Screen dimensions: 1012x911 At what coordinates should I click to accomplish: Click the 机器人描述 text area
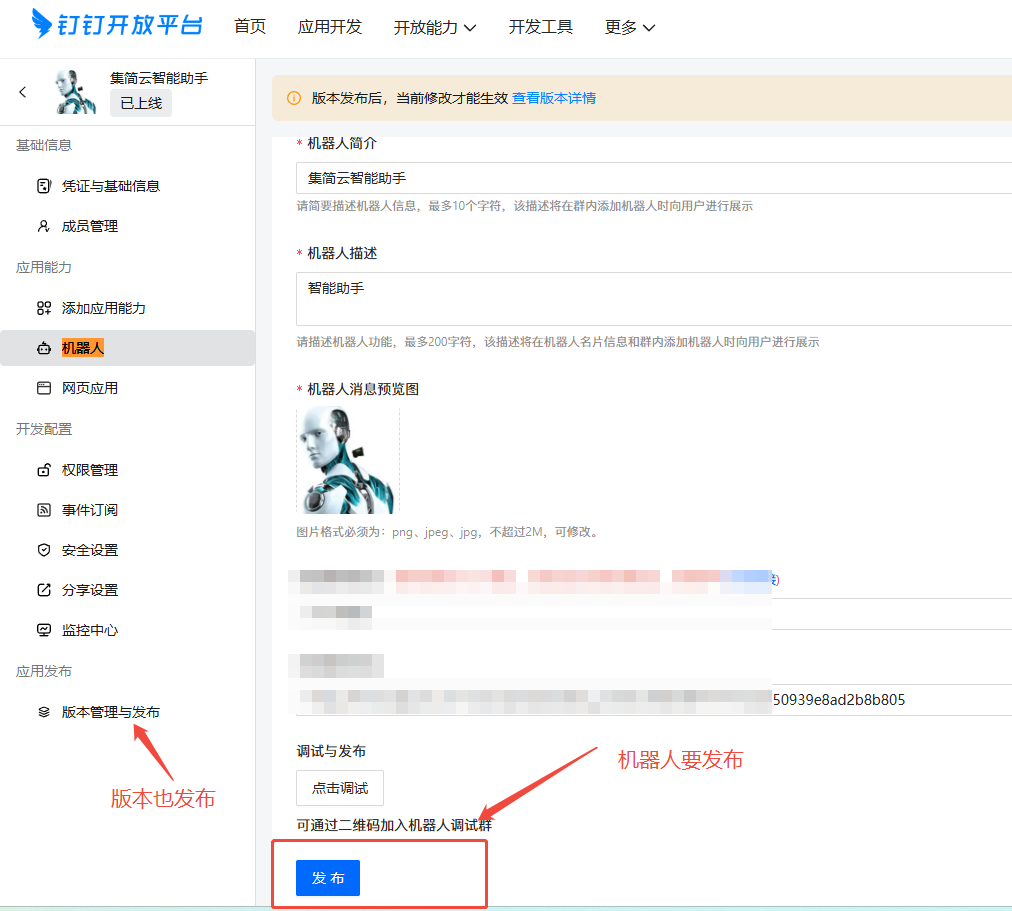[x=654, y=299]
